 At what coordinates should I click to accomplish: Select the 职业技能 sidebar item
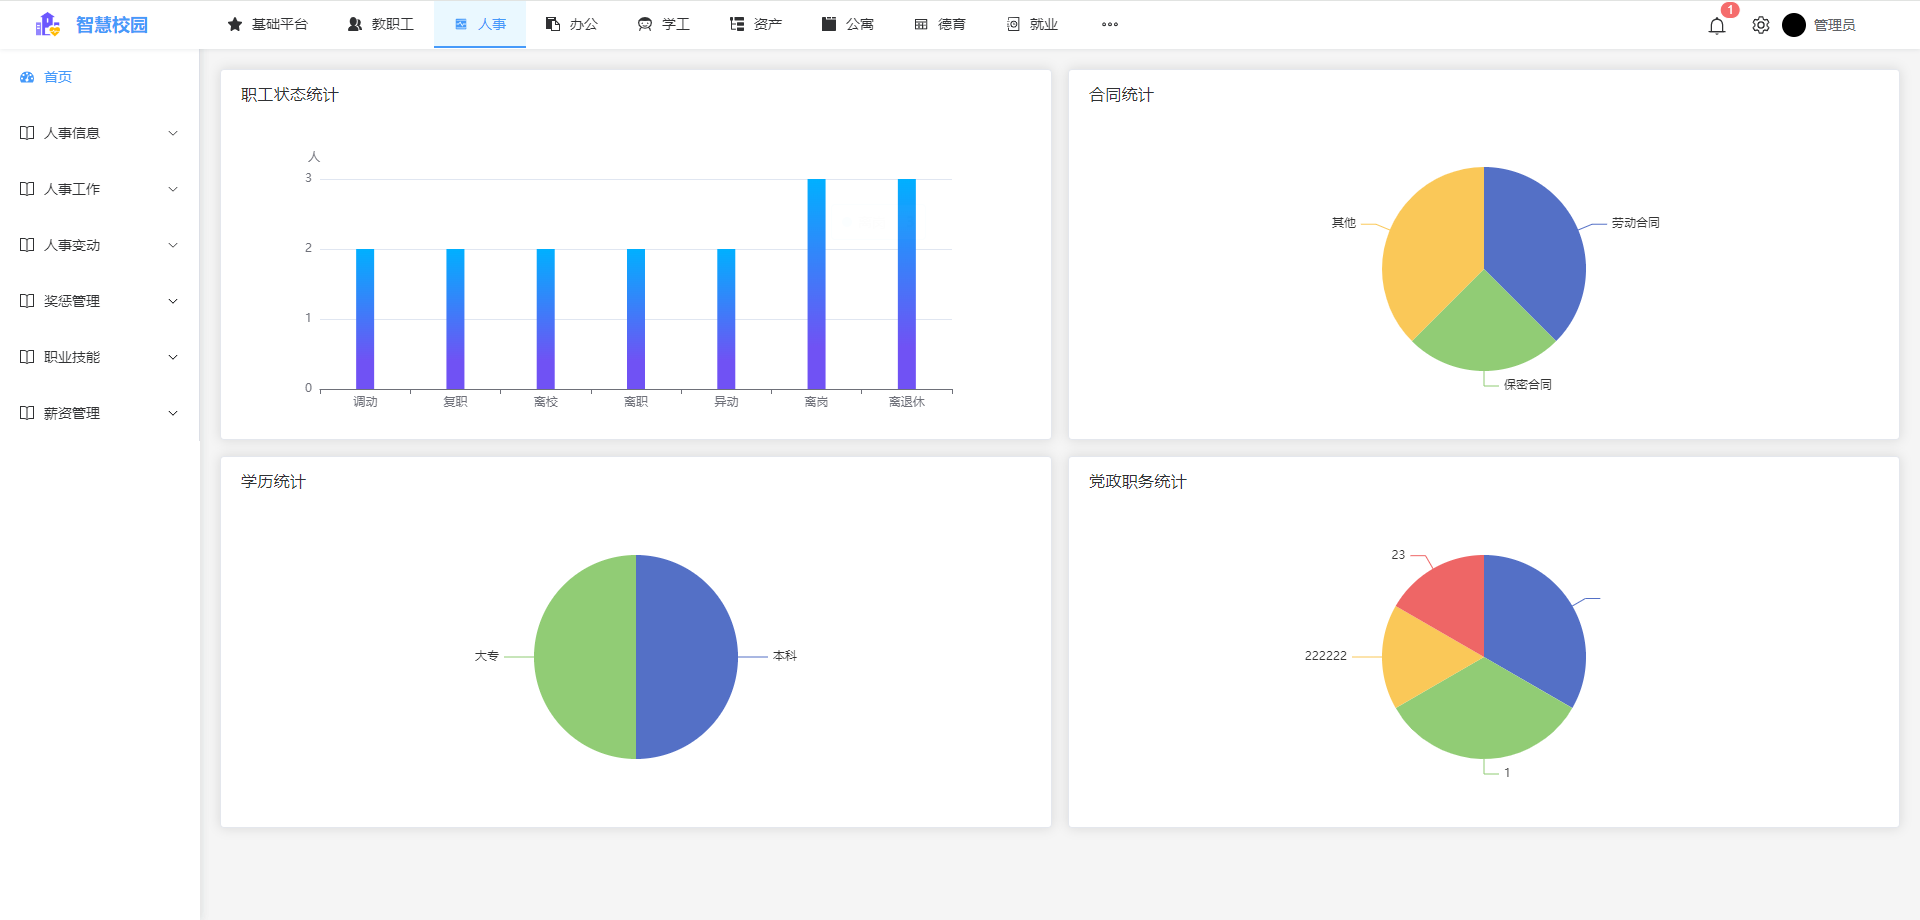72,357
